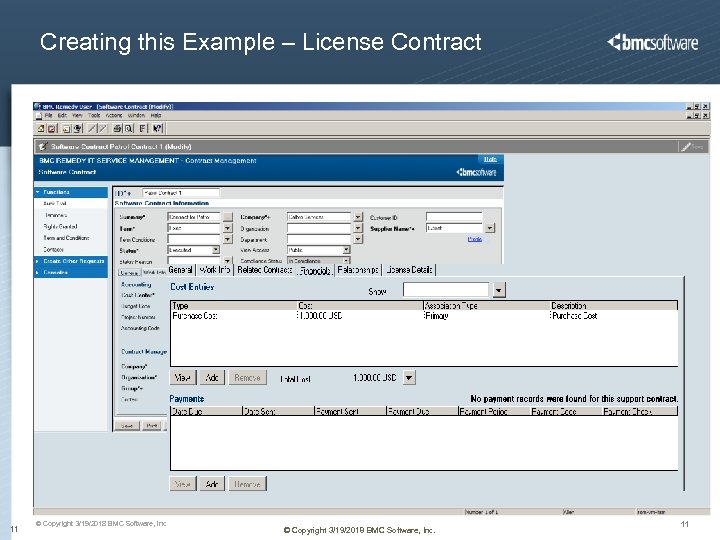The image size is (720, 540).
Task: Open the View menu
Action: click(77, 115)
